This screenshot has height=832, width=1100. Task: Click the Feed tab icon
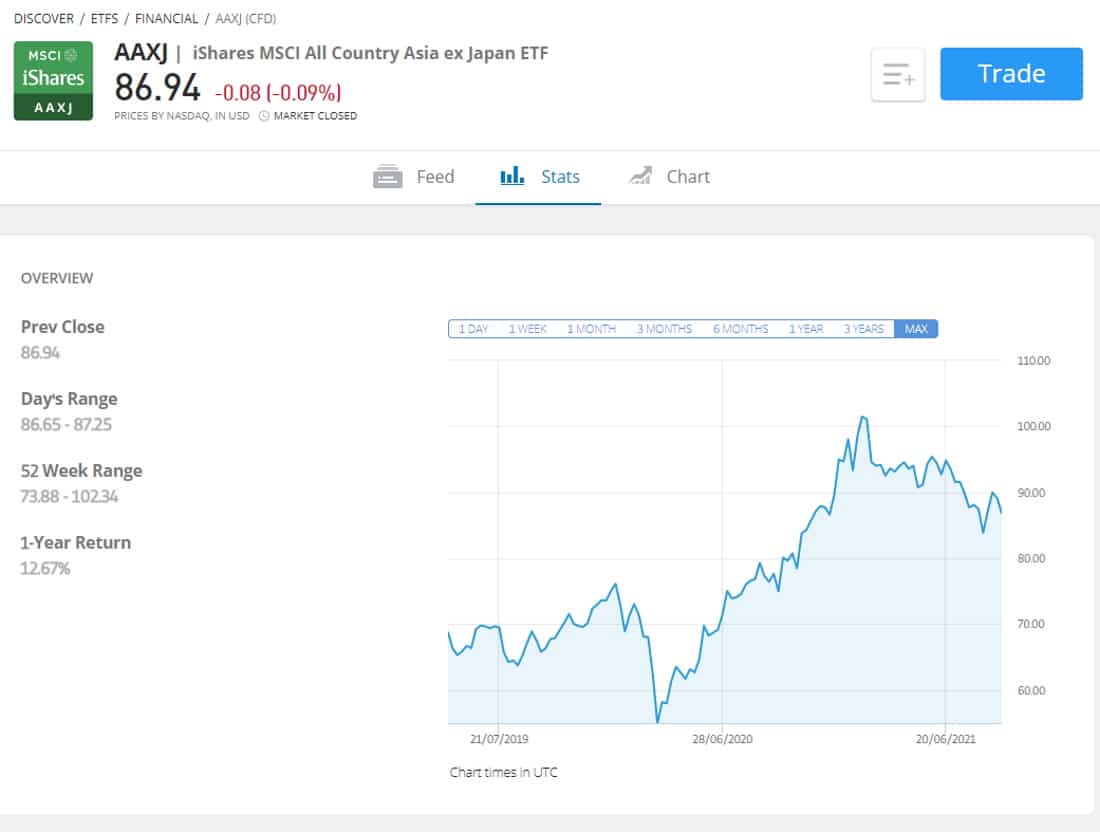(x=387, y=176)
